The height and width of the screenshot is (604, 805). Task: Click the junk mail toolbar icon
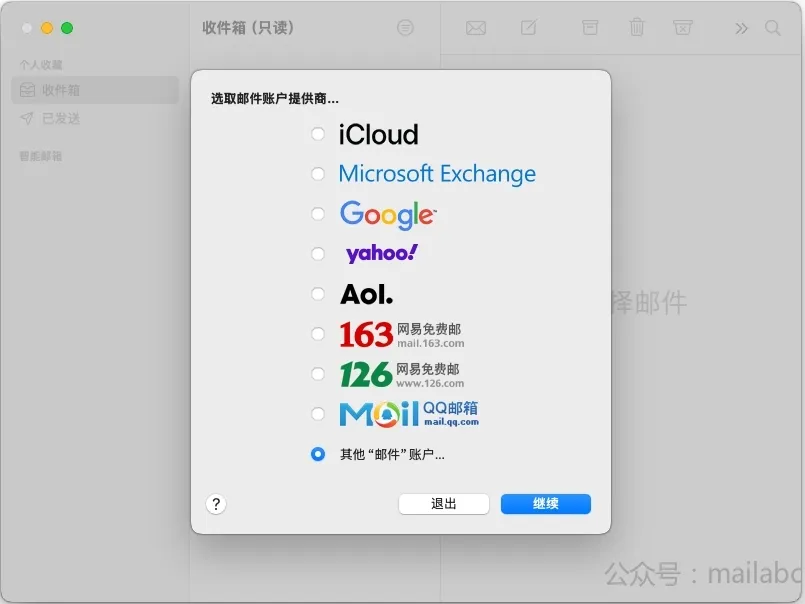(683, 28)
